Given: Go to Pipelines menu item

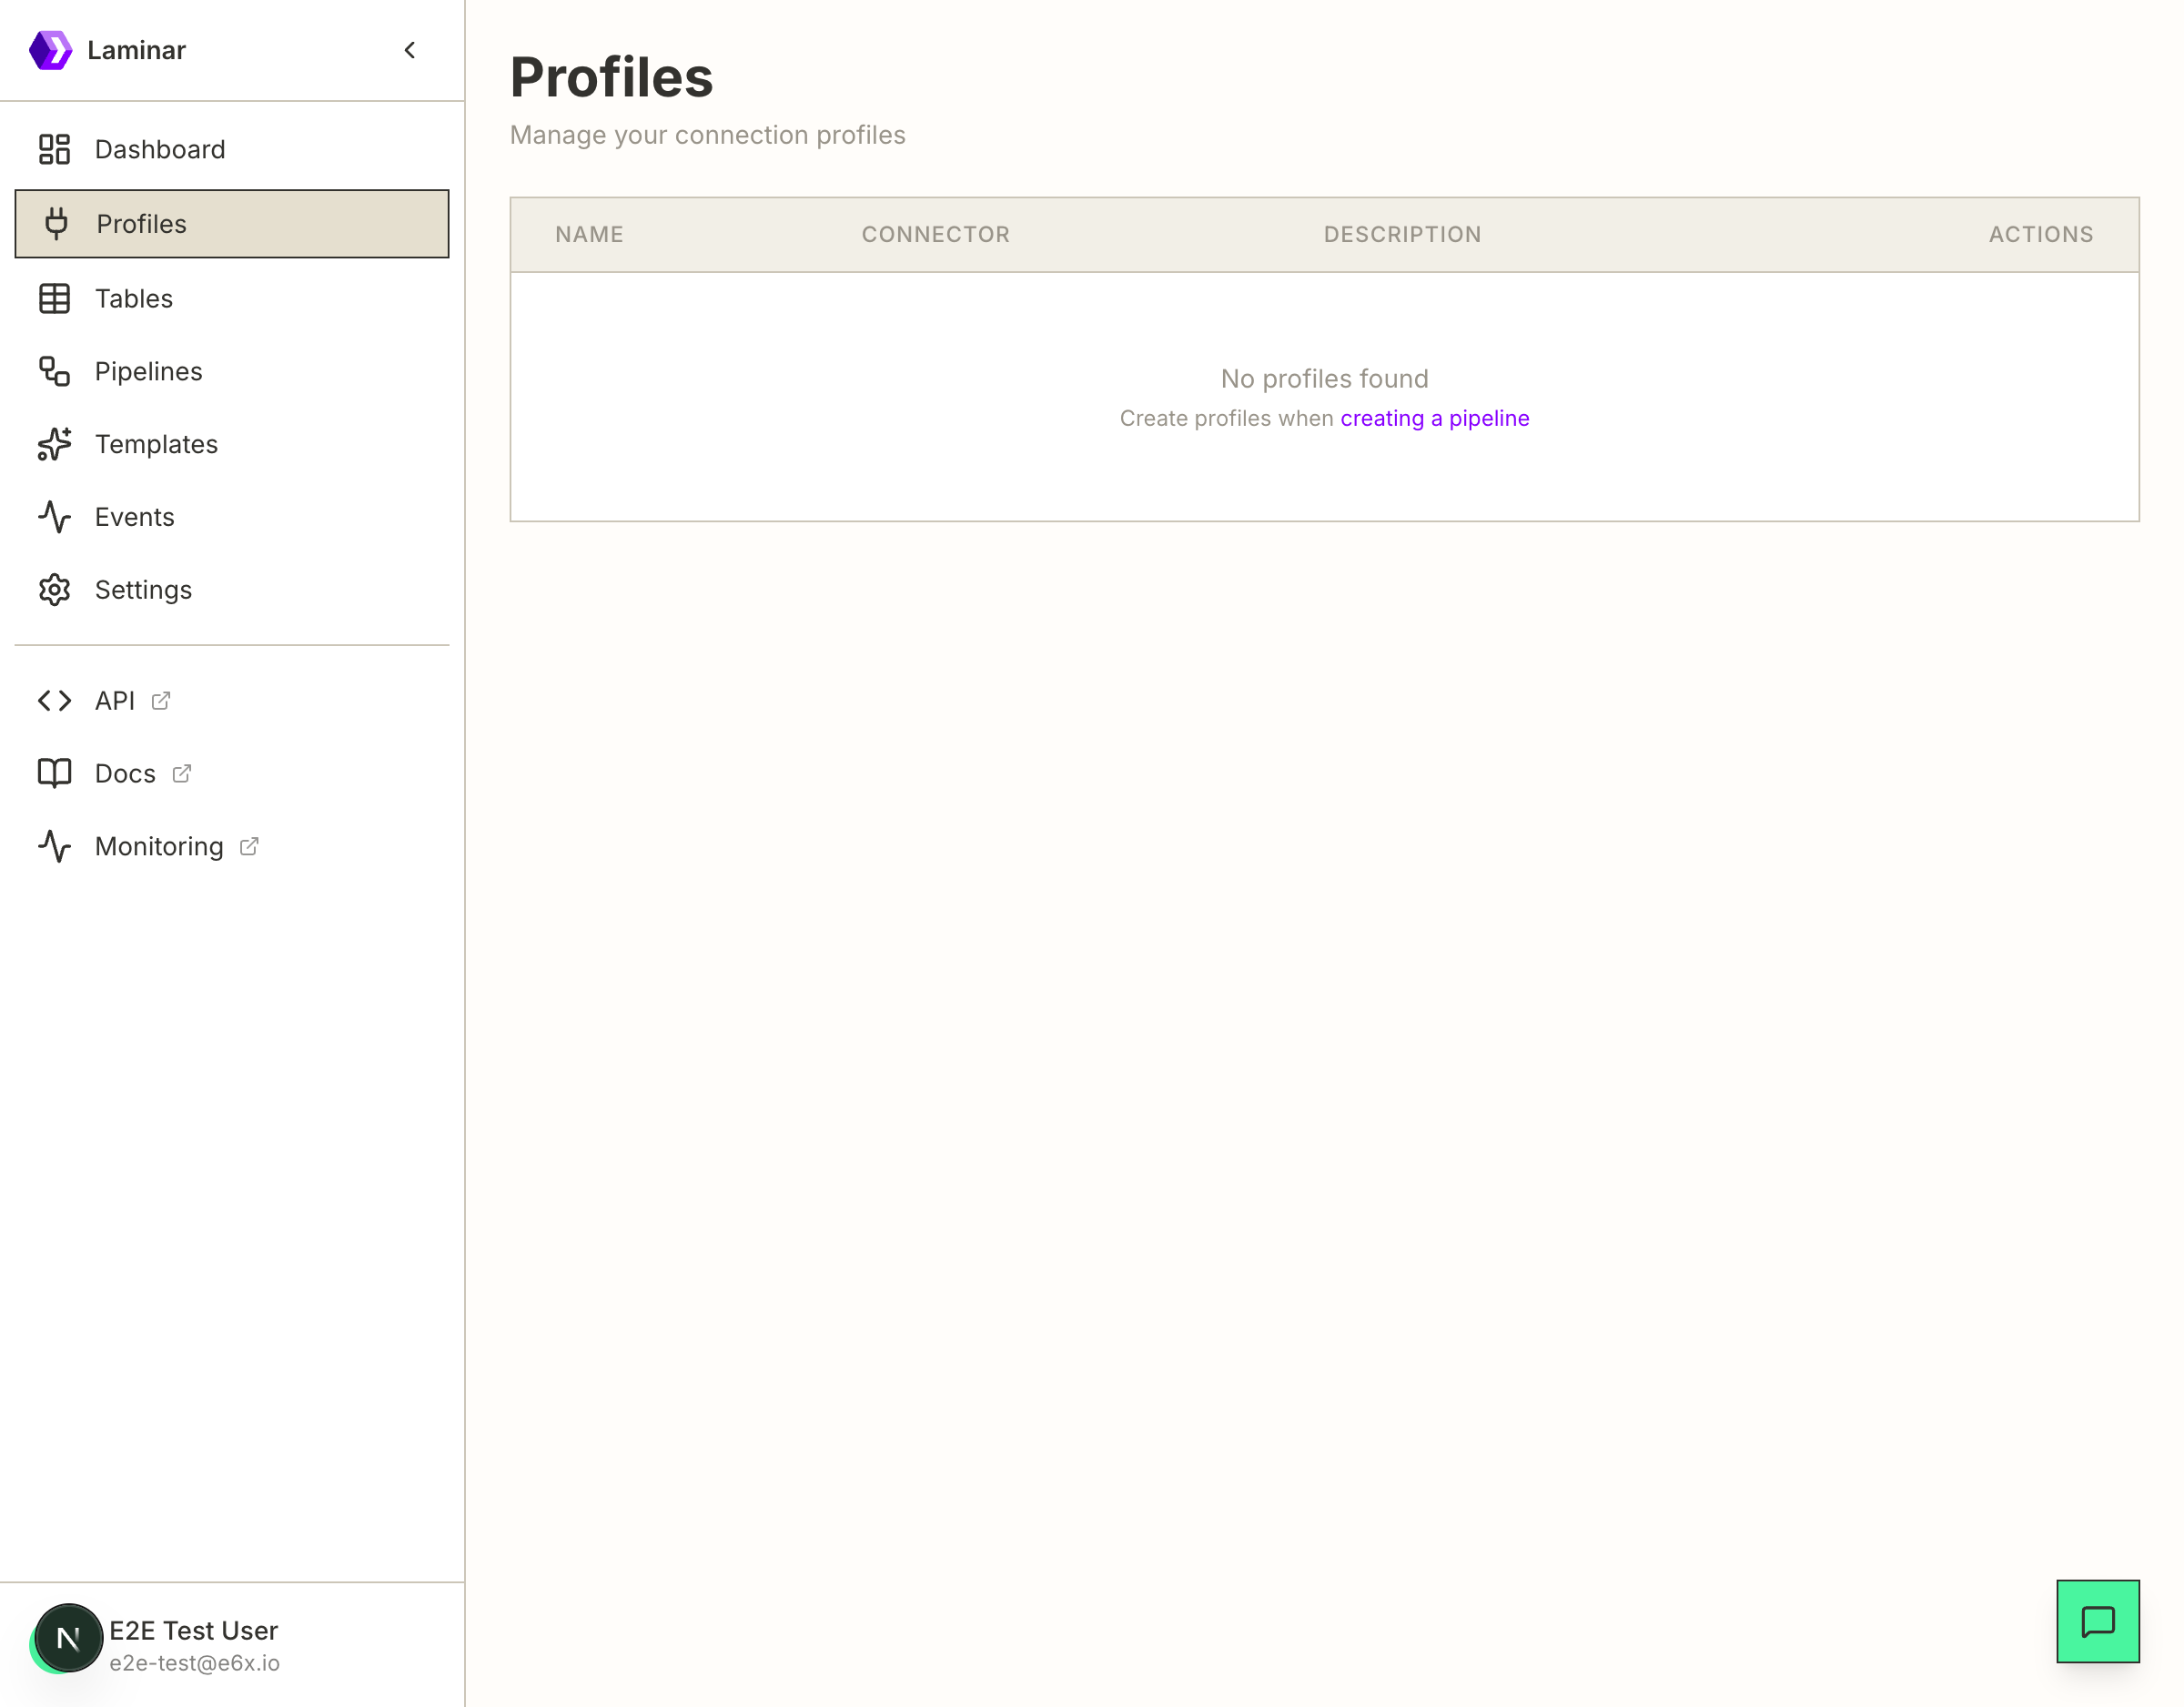Looking at the screenshot, I should point(148,371).
